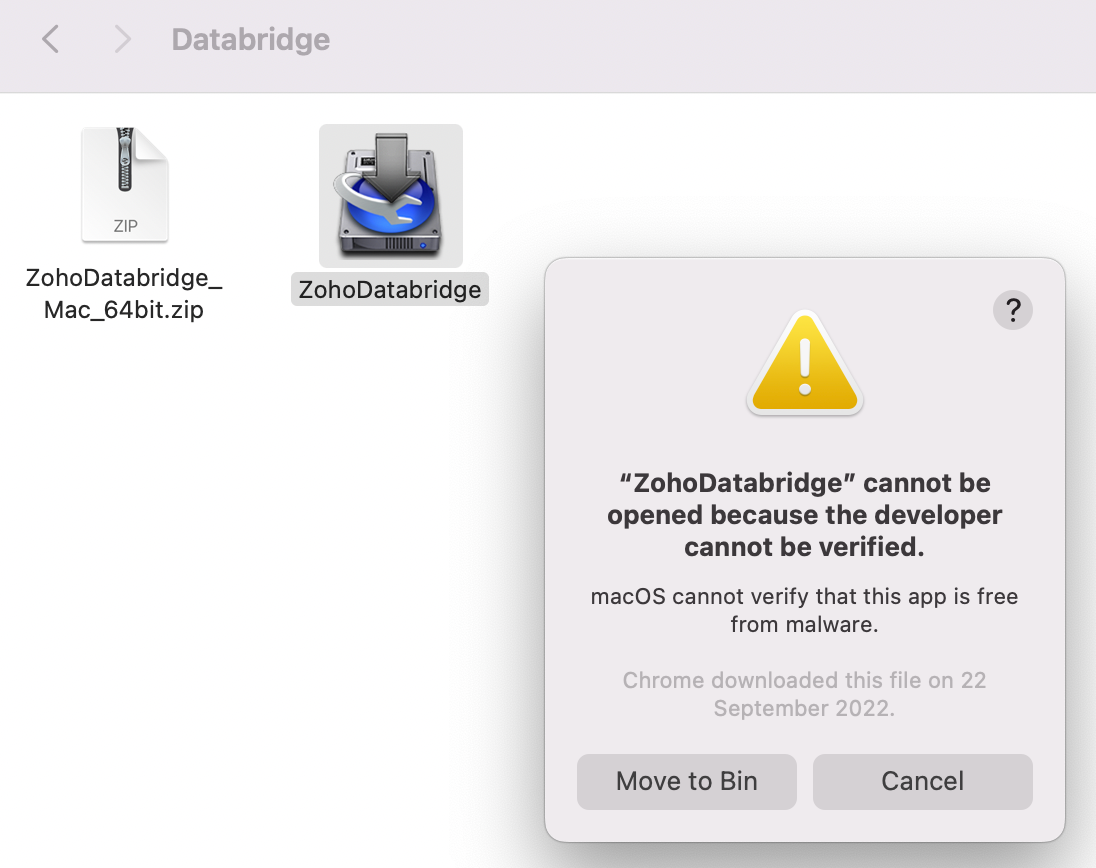Click the Move to Bin button
Image resolution: width=1096 pixels, height=868 pixels.
pyautogui.click(x=686, y=781)
